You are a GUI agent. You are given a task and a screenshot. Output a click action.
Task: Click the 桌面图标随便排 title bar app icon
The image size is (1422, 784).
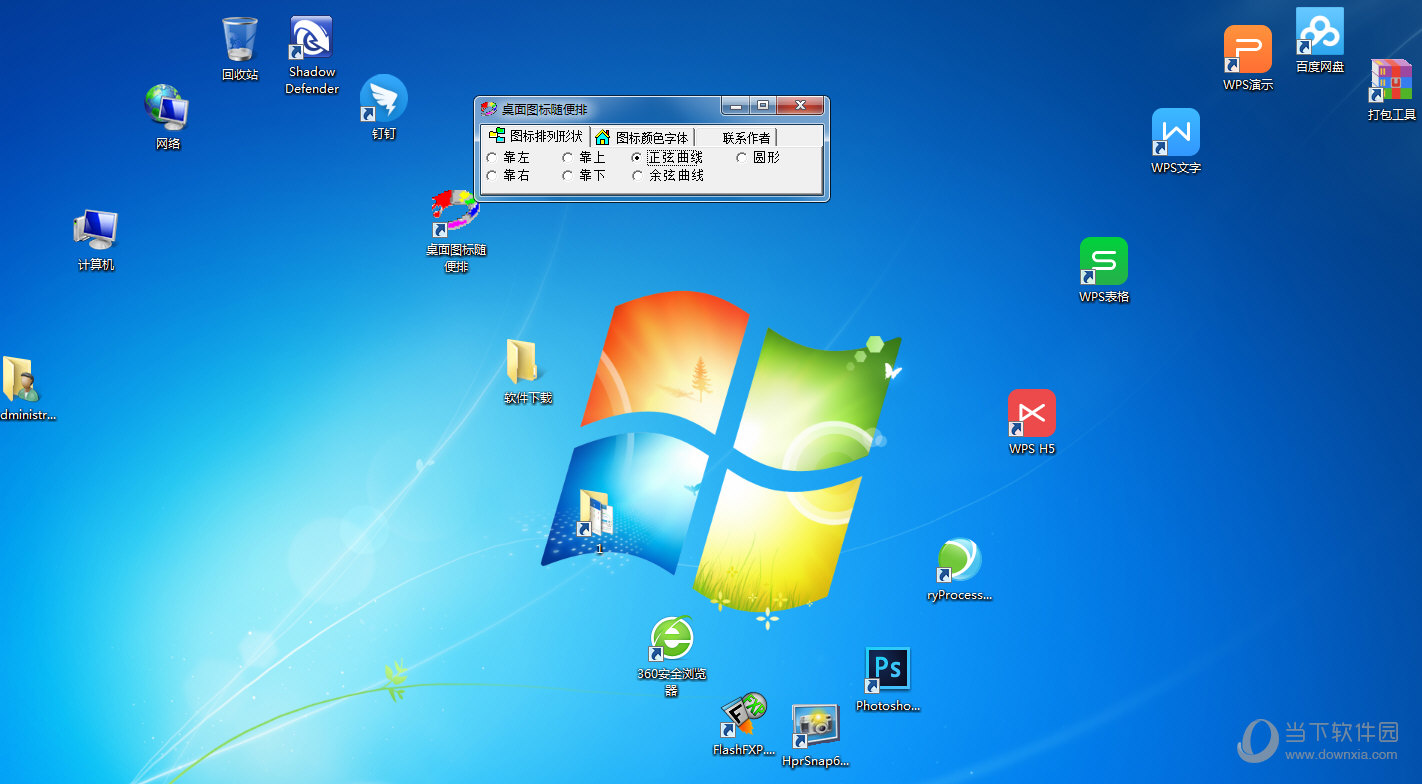489,109
